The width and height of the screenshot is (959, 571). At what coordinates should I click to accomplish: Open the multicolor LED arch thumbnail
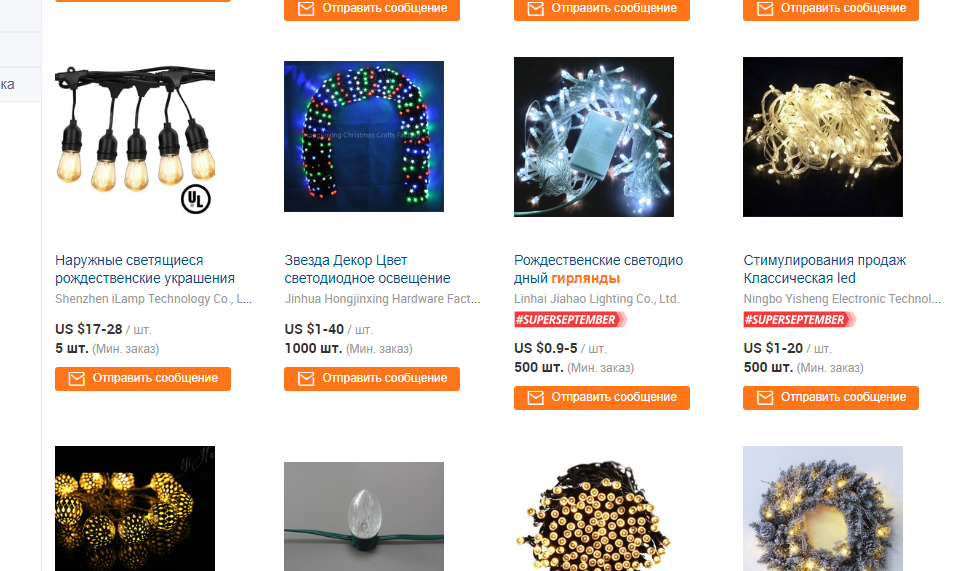click(x=364, y=136)
